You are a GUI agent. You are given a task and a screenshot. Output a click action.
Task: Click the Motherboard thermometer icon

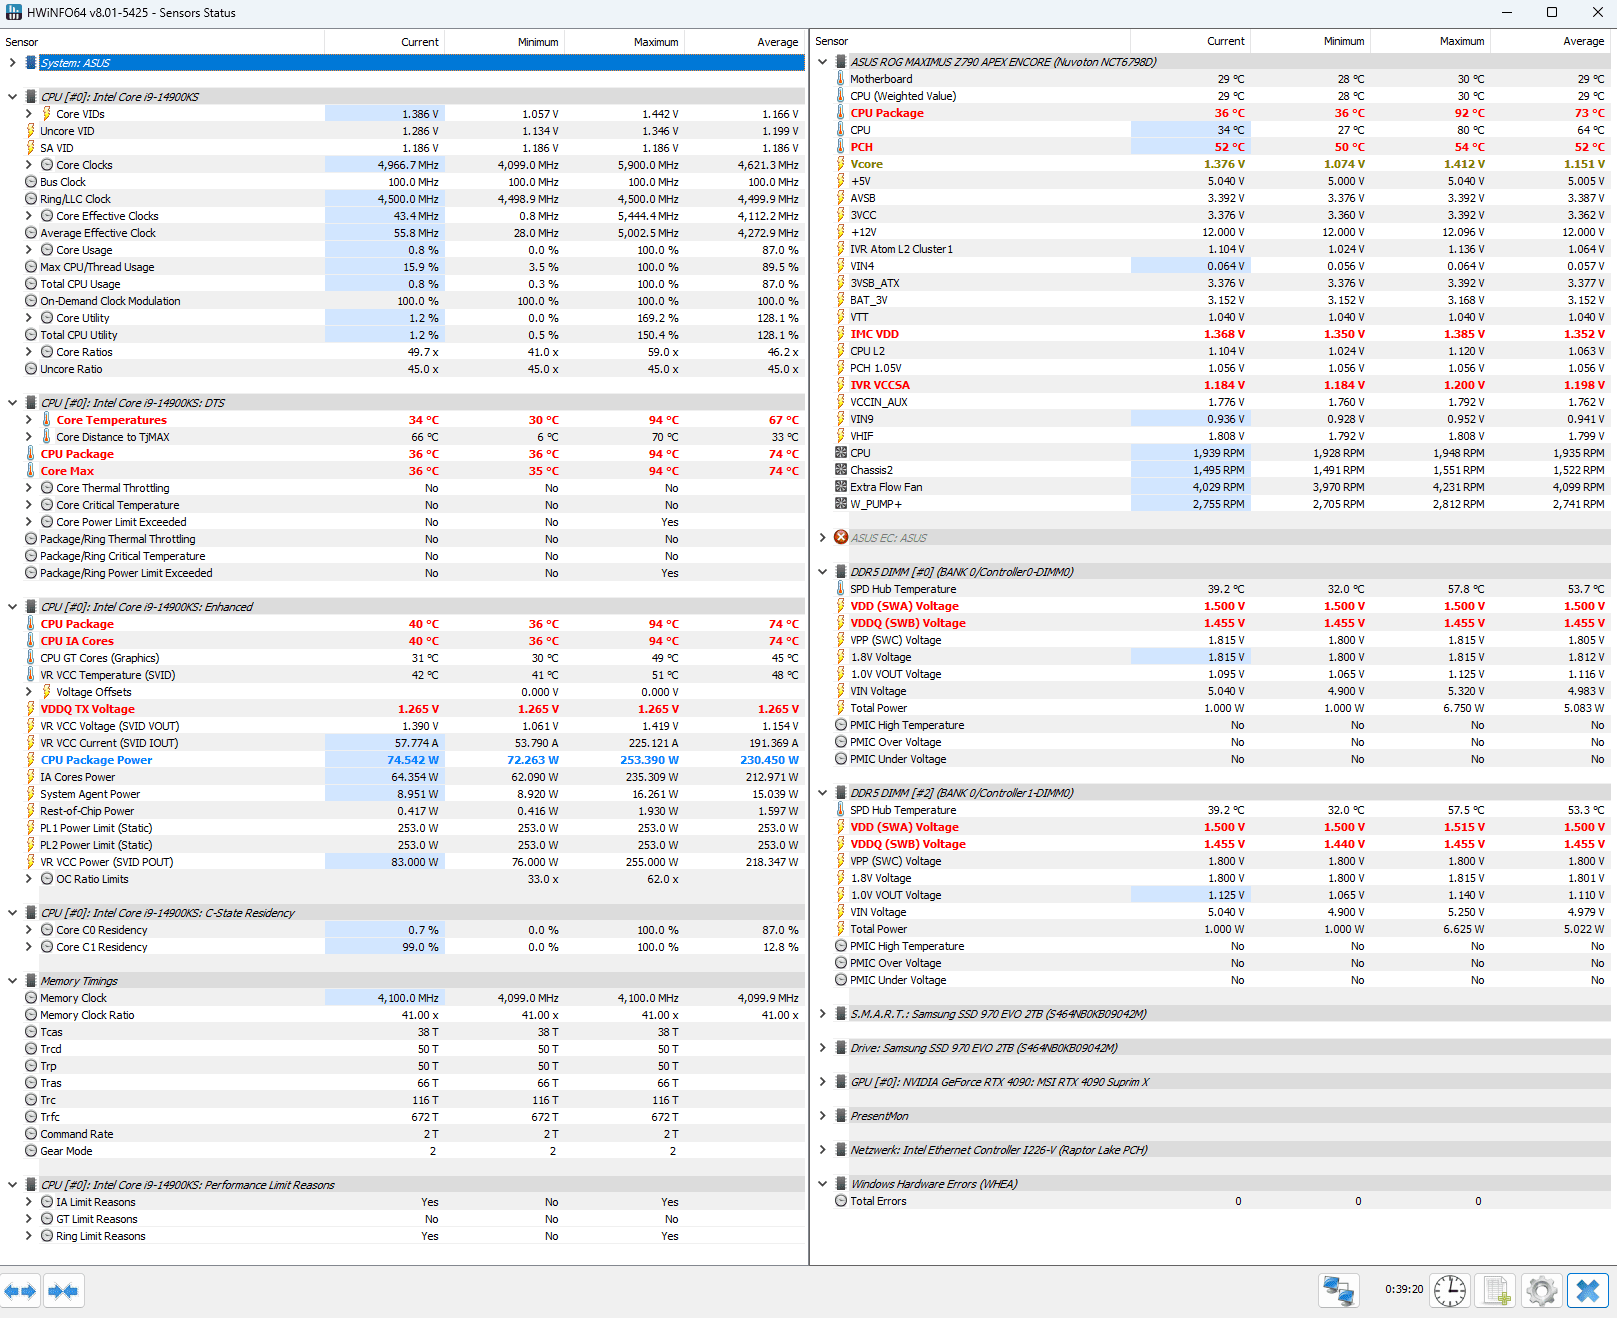841,79
